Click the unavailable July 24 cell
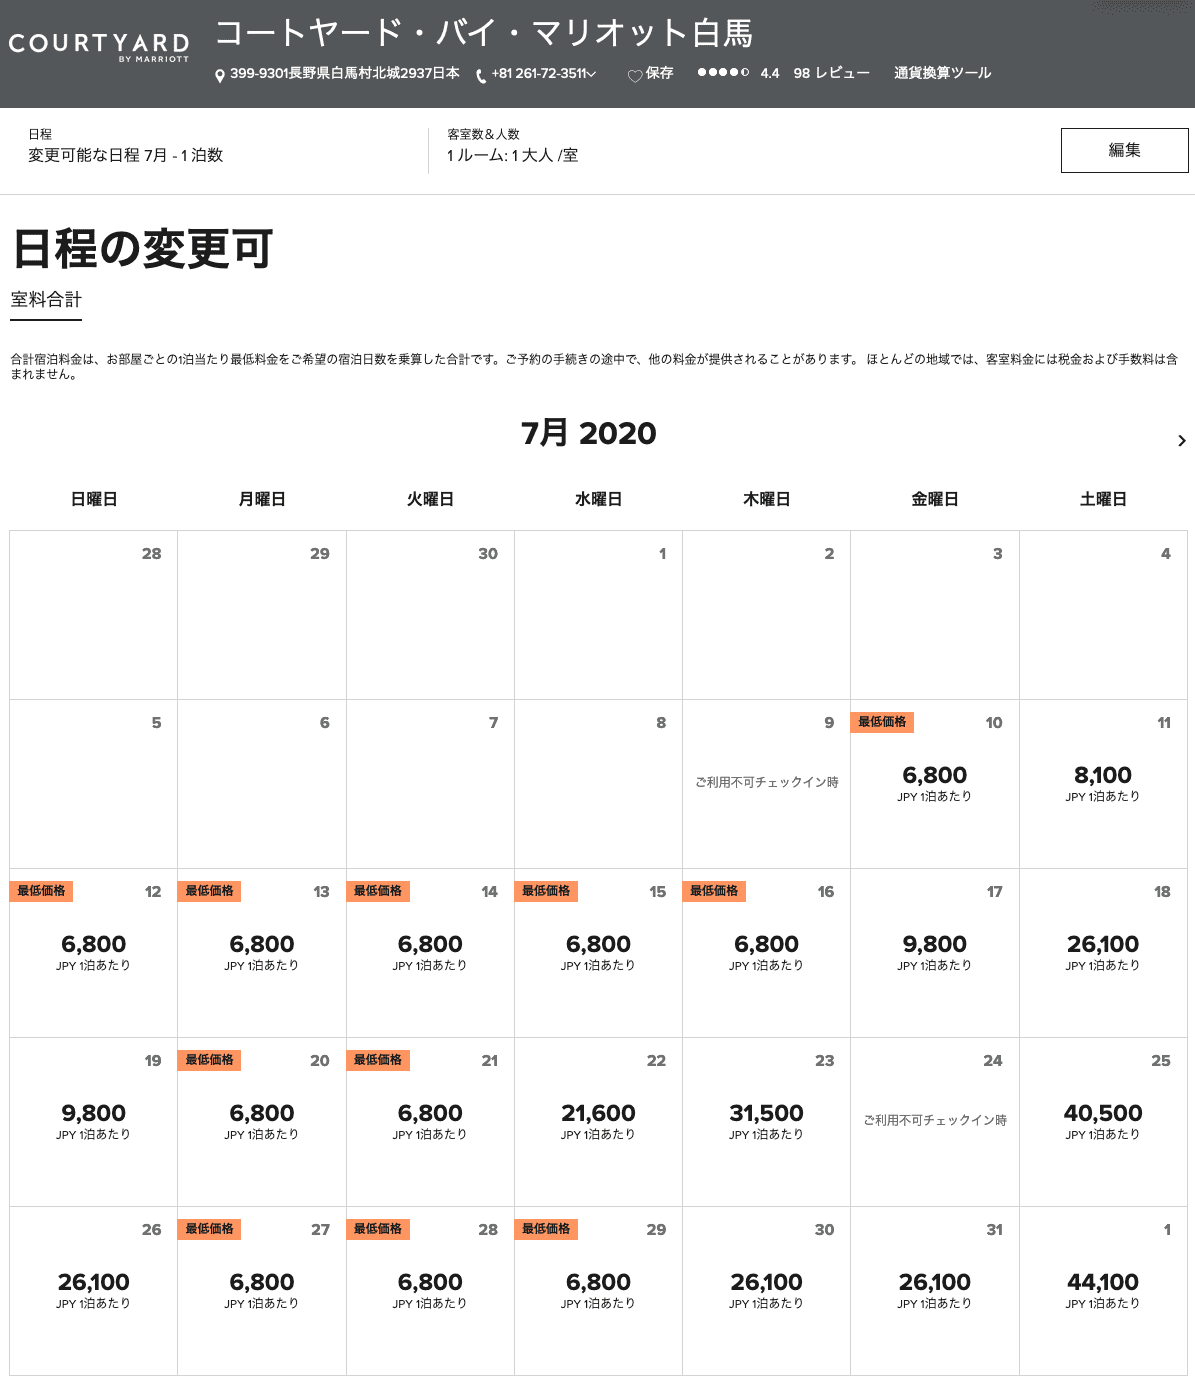 click(x=934, y=1122)
